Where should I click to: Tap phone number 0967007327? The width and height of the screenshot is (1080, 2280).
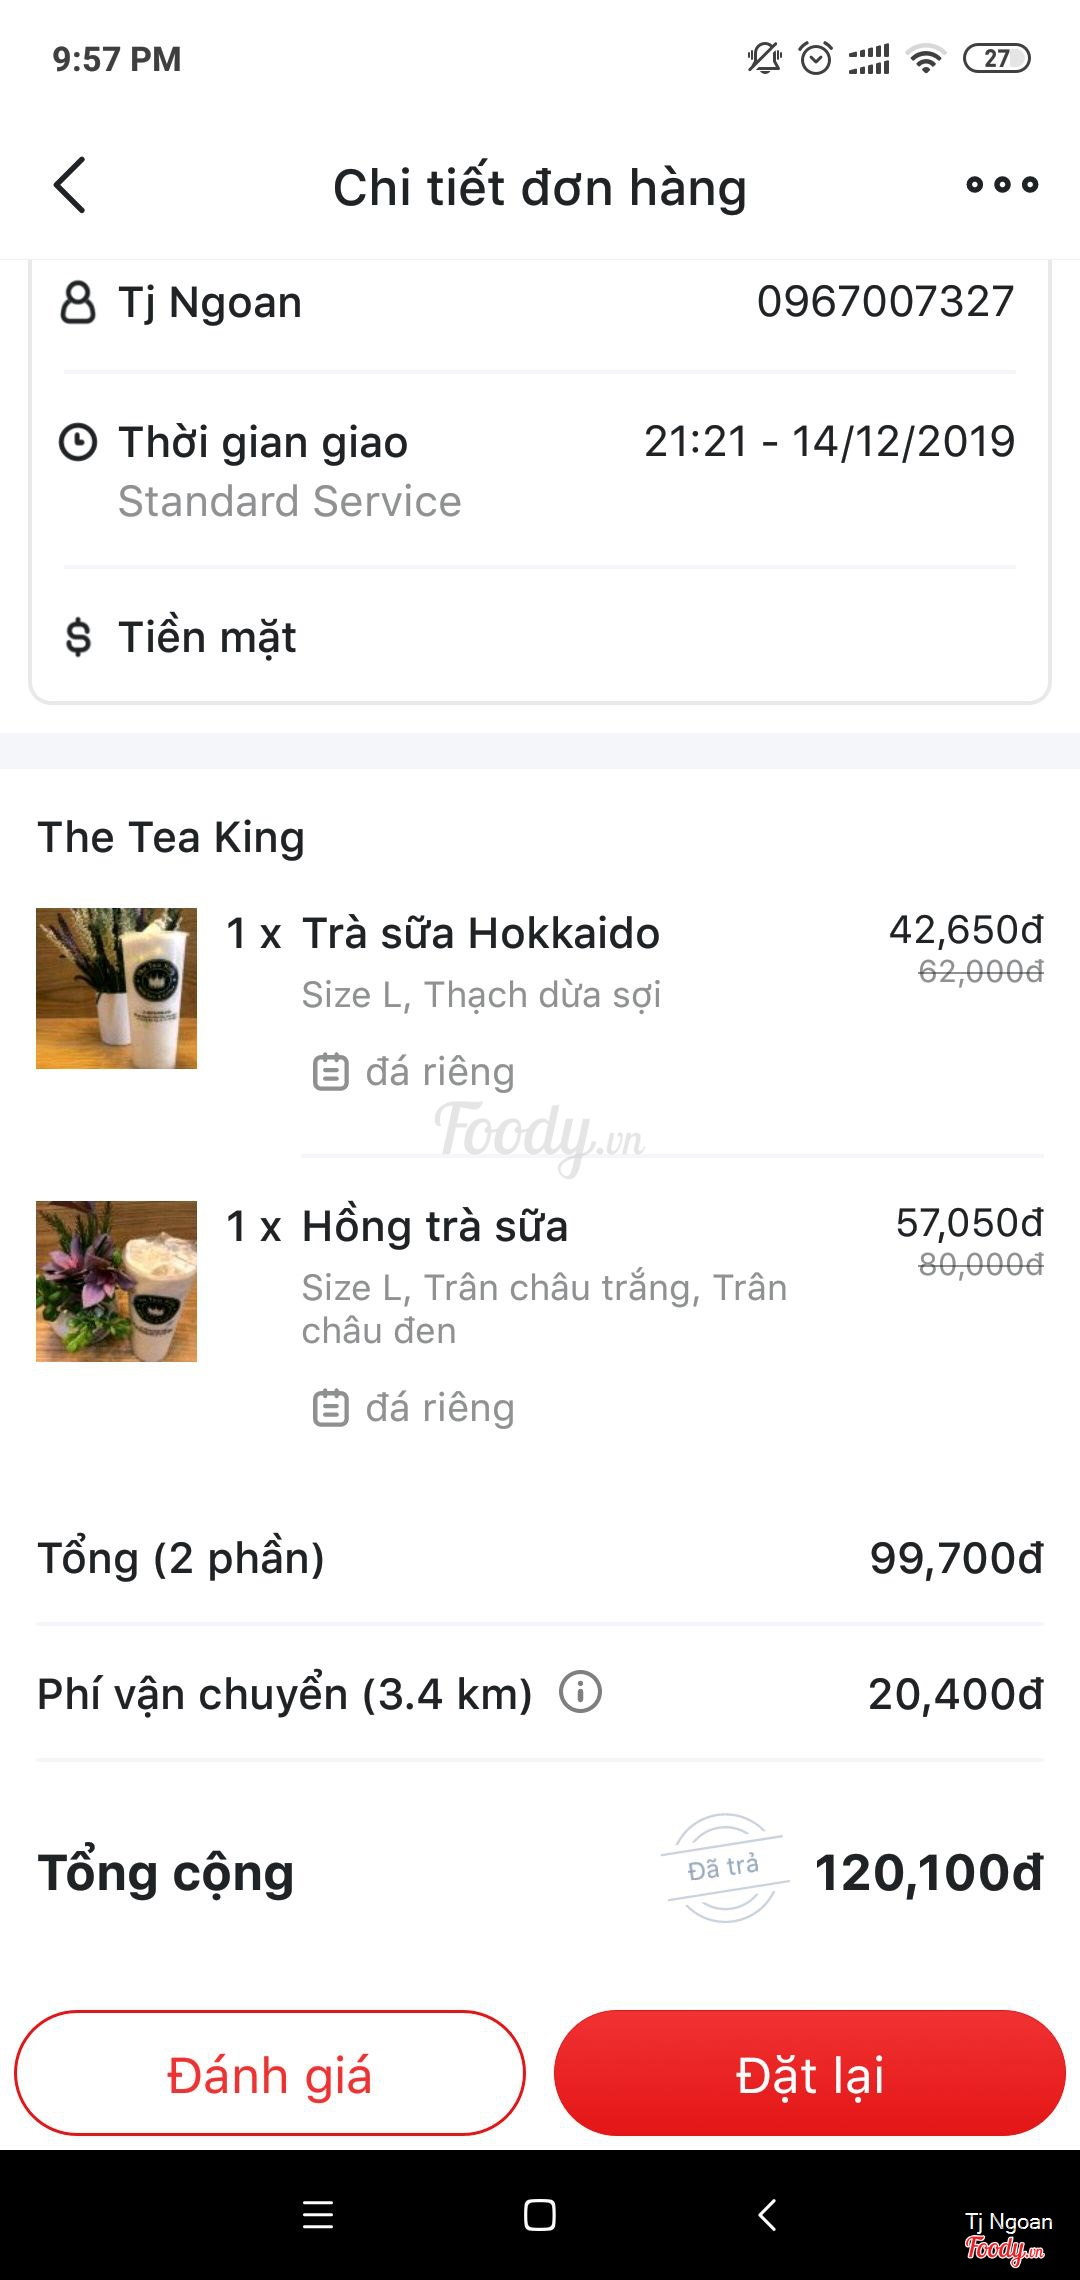pos(885,302)
